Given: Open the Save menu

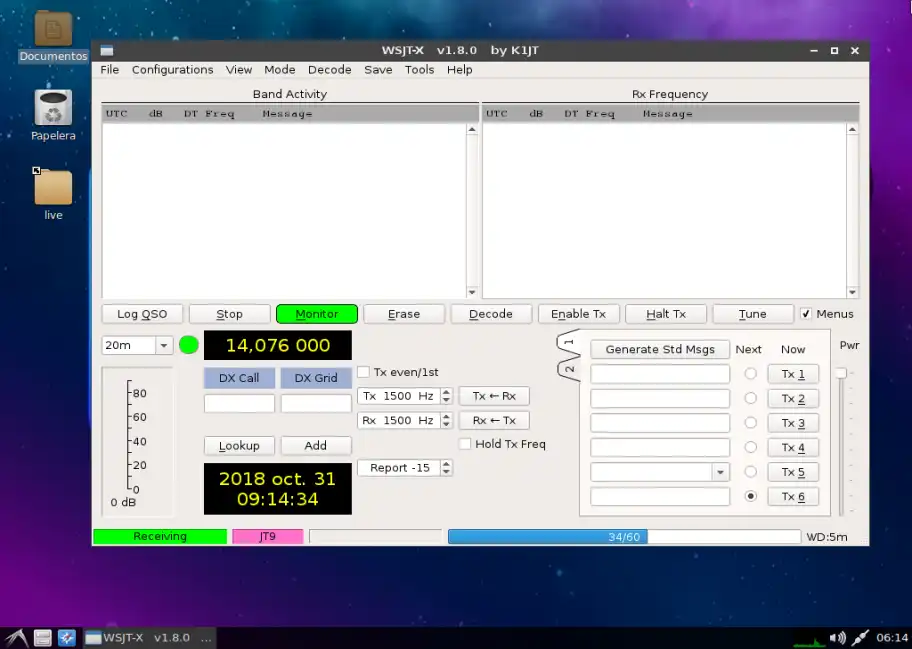Looking at the screenshot, I should [x=378, y=70].
